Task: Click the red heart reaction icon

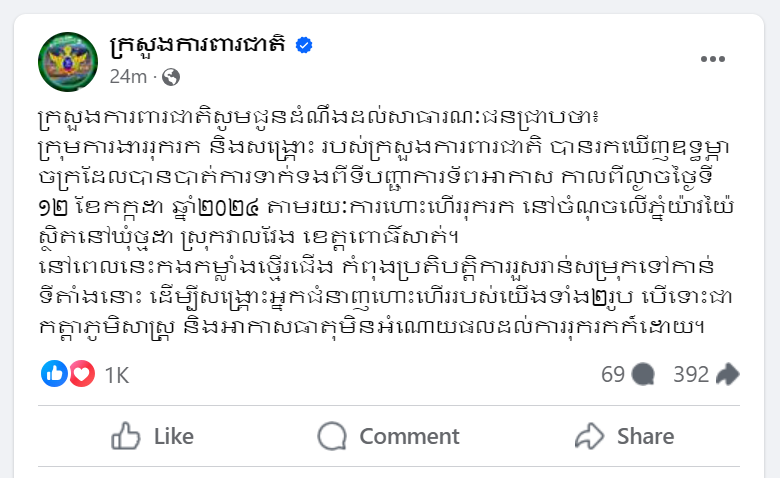Action: [x=80, y=374]
